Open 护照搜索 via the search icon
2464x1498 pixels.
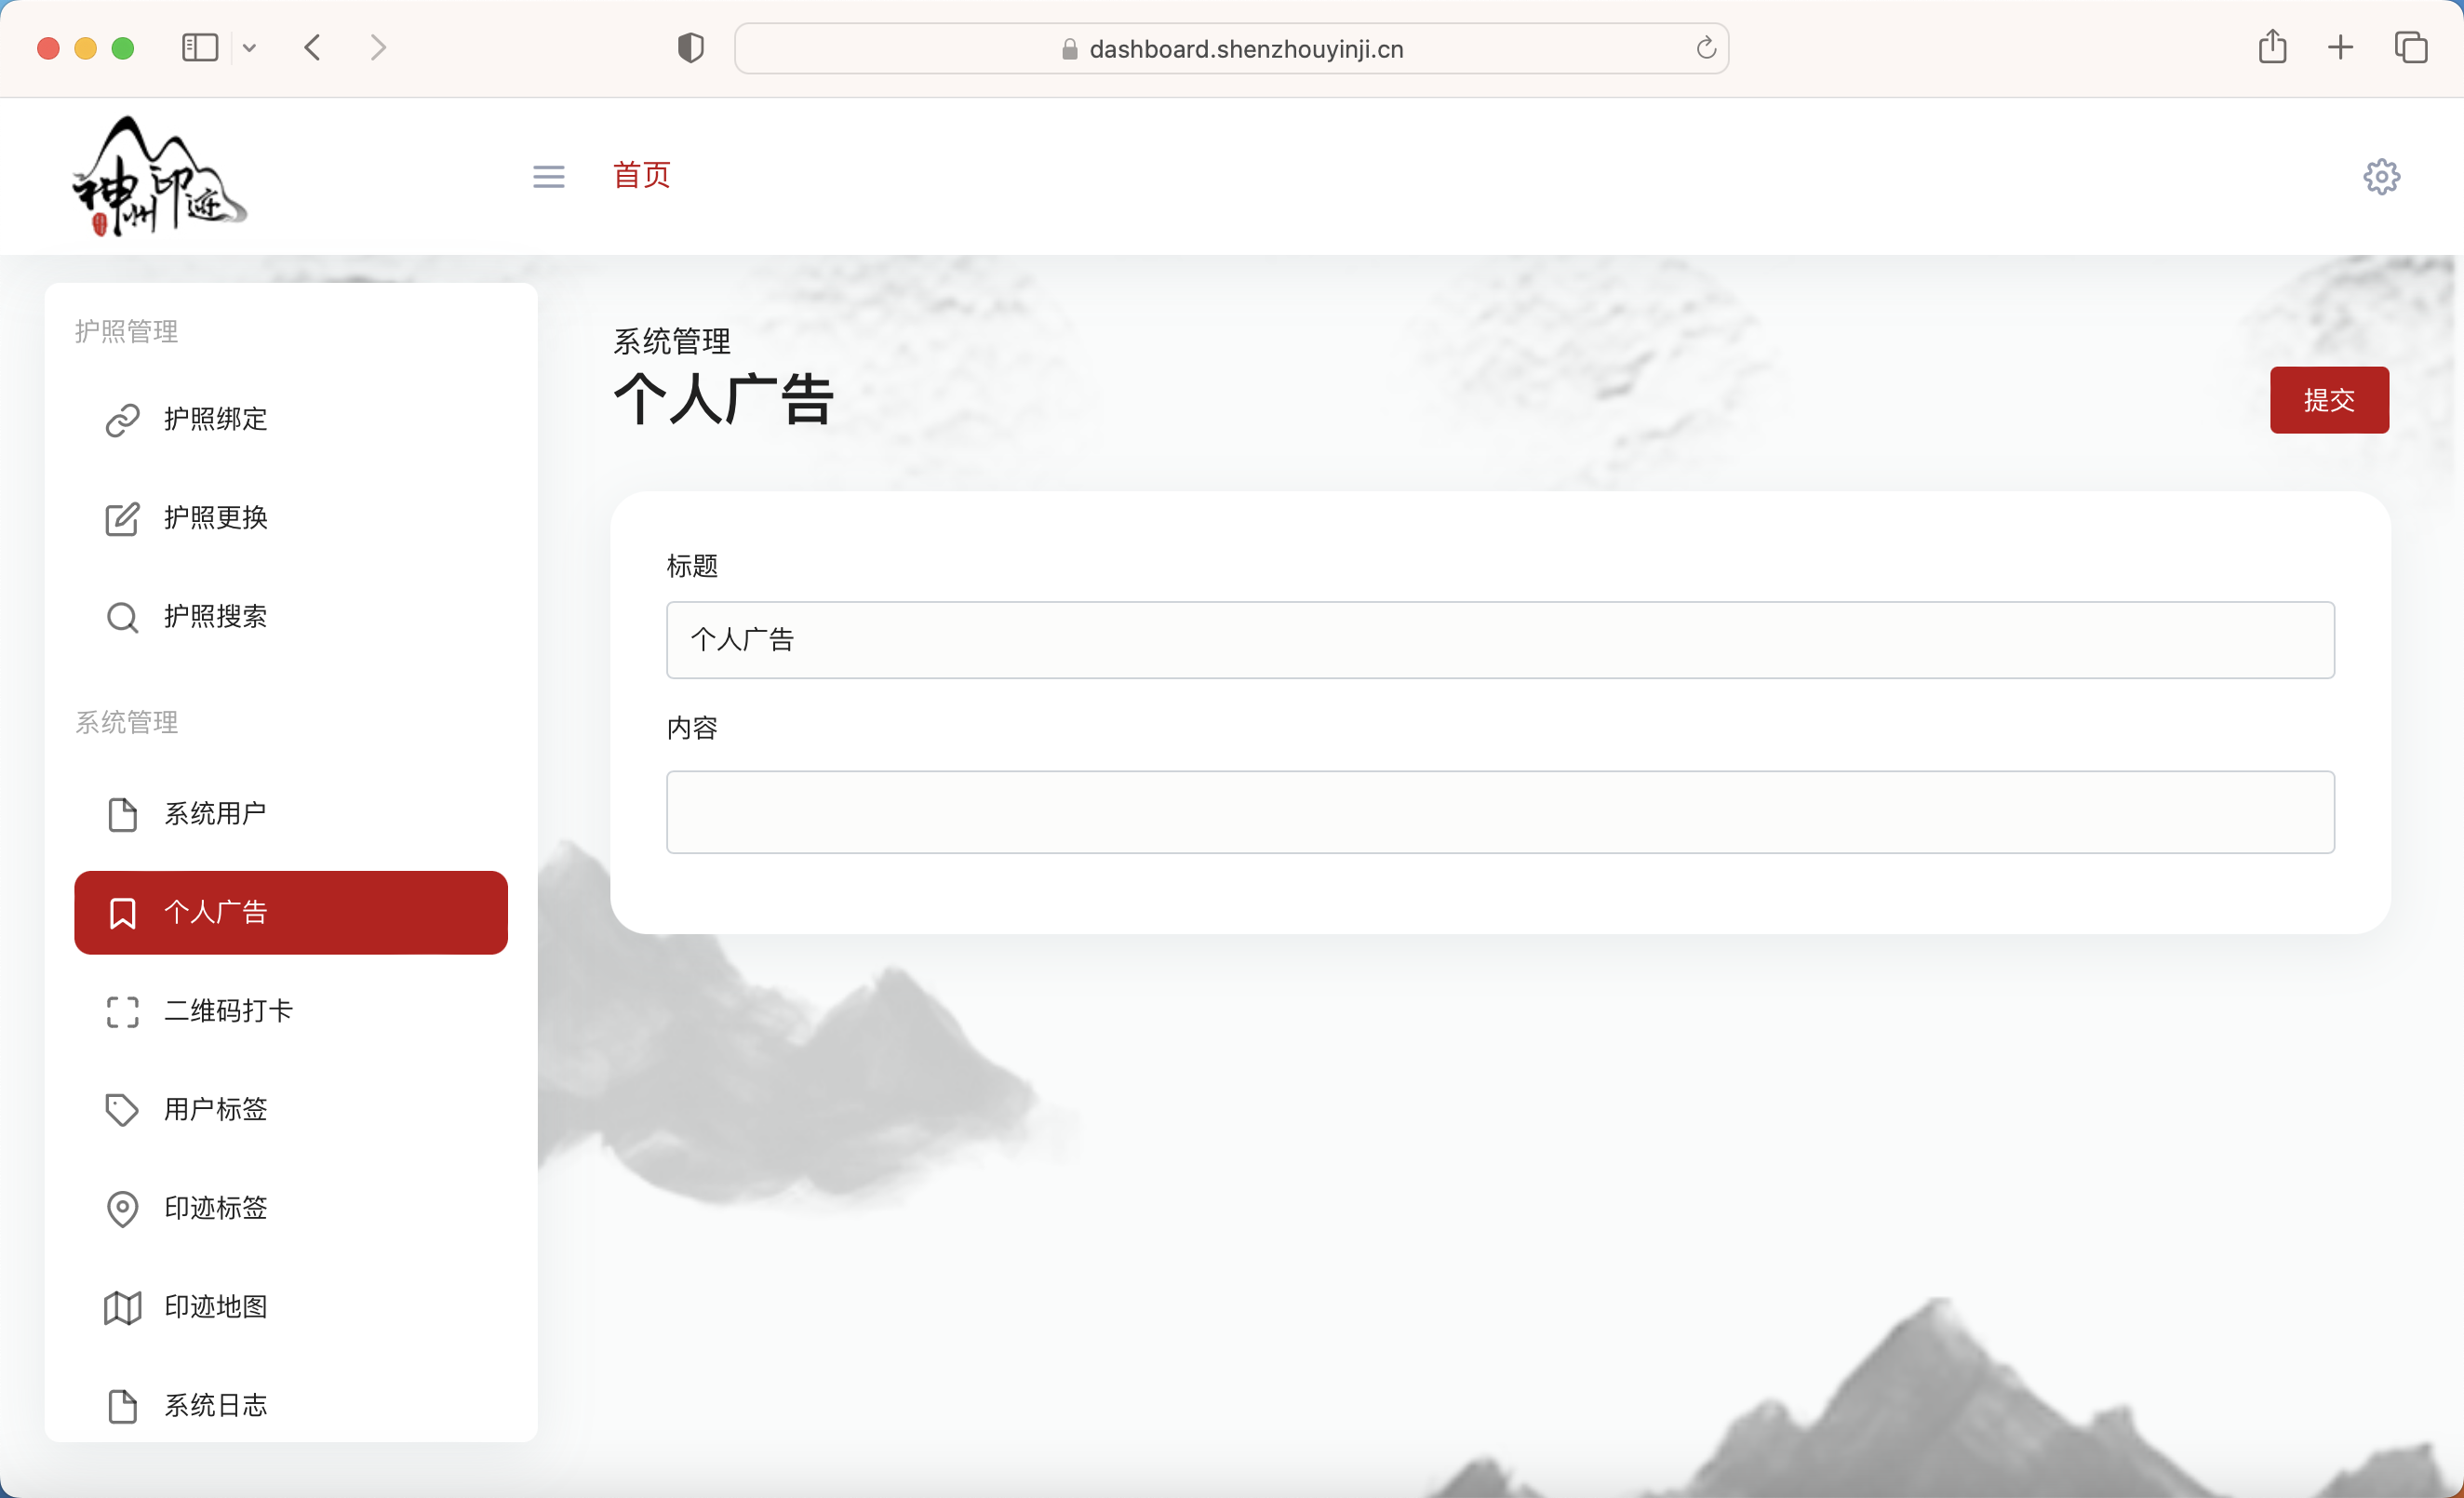(122, 616)
